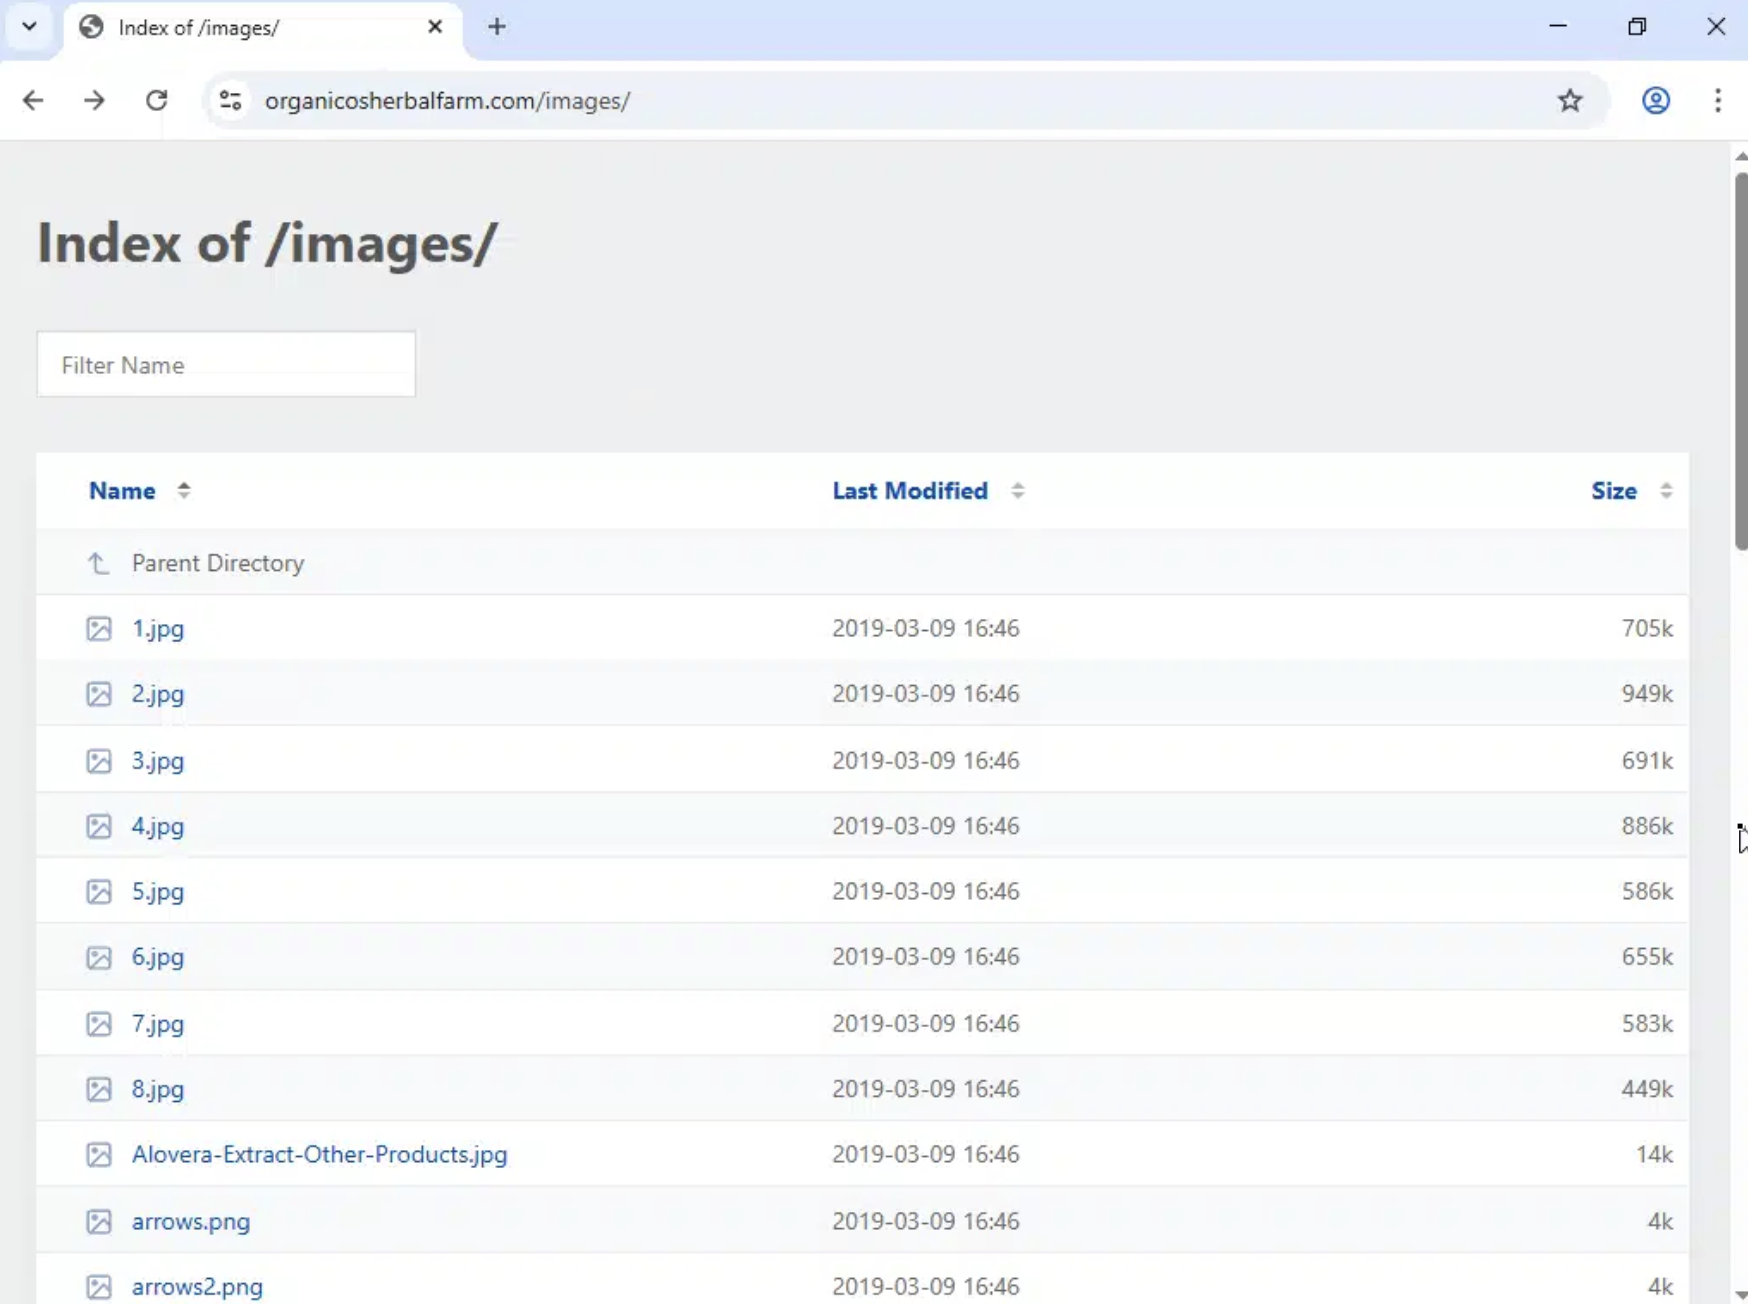Open the Chrome three-dot menu

(1718, 100)
